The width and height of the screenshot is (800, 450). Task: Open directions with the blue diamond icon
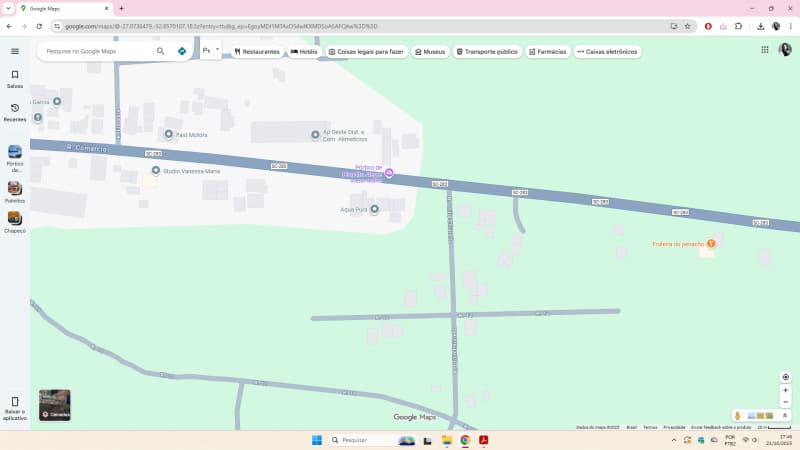coord(182,51)
